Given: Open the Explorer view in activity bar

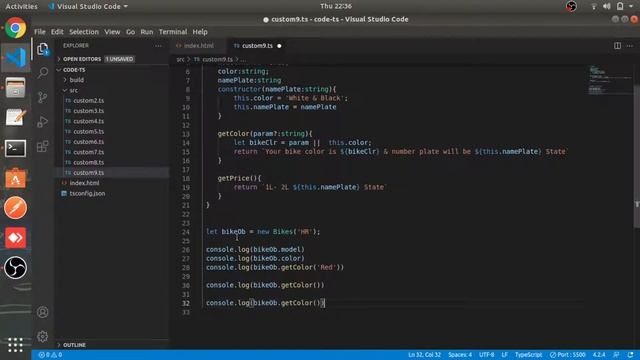Looking at the screenshot, I should [x=42, y=49].
